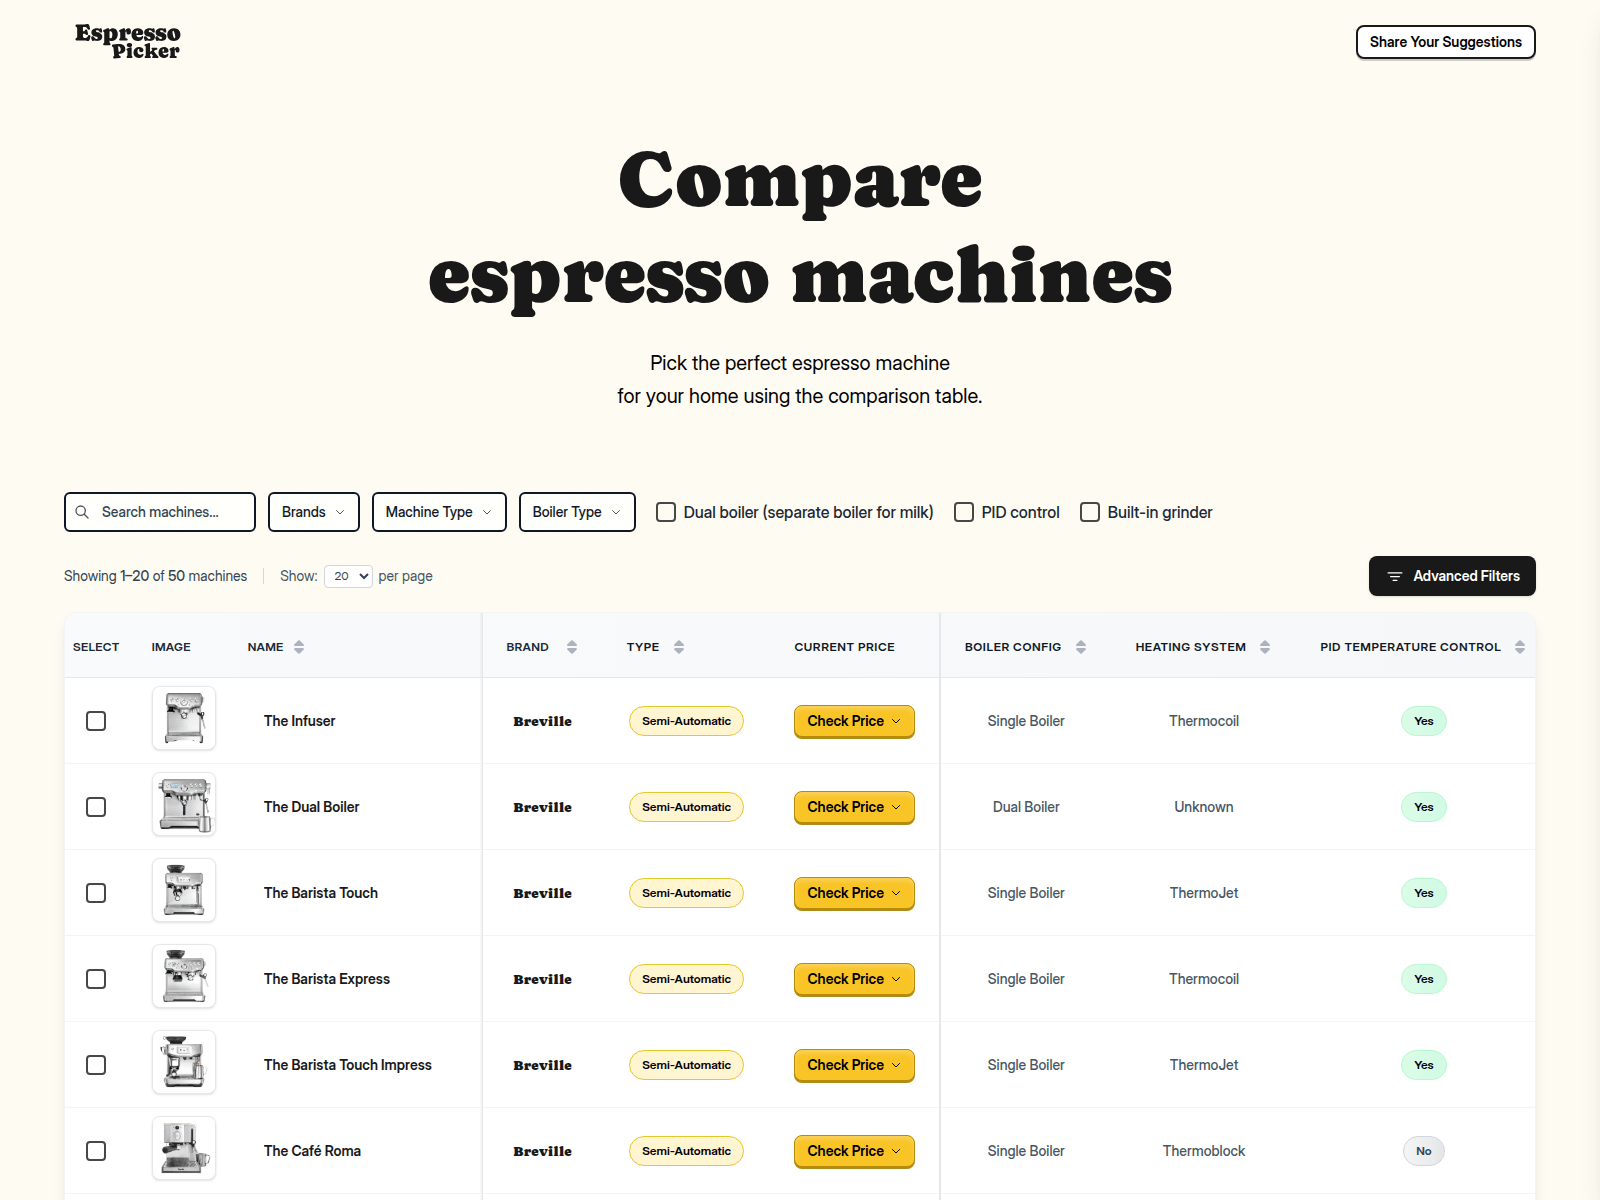Image resolution: width=1600 pixels, height=1200 pixels.
Task: Open The Barista Touch name link
Action: (x=321, y=893)
